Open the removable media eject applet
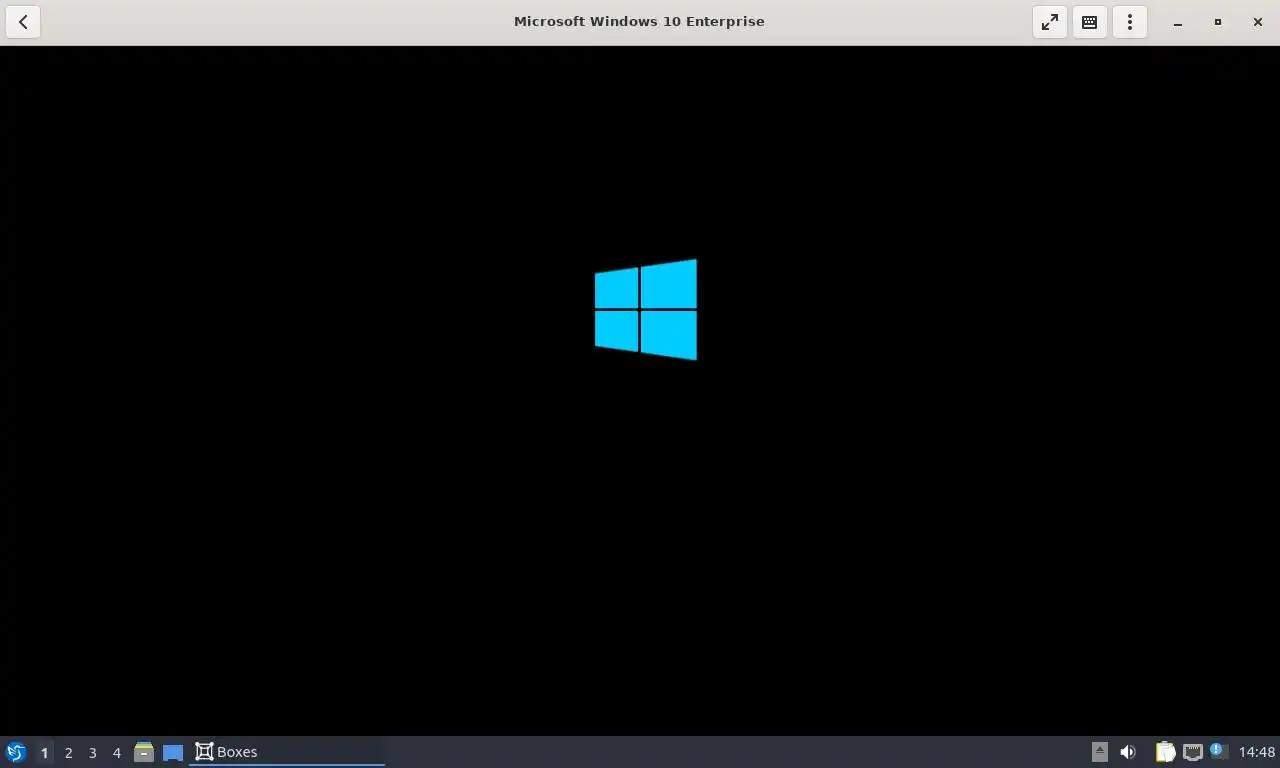 coord(1099,752)
